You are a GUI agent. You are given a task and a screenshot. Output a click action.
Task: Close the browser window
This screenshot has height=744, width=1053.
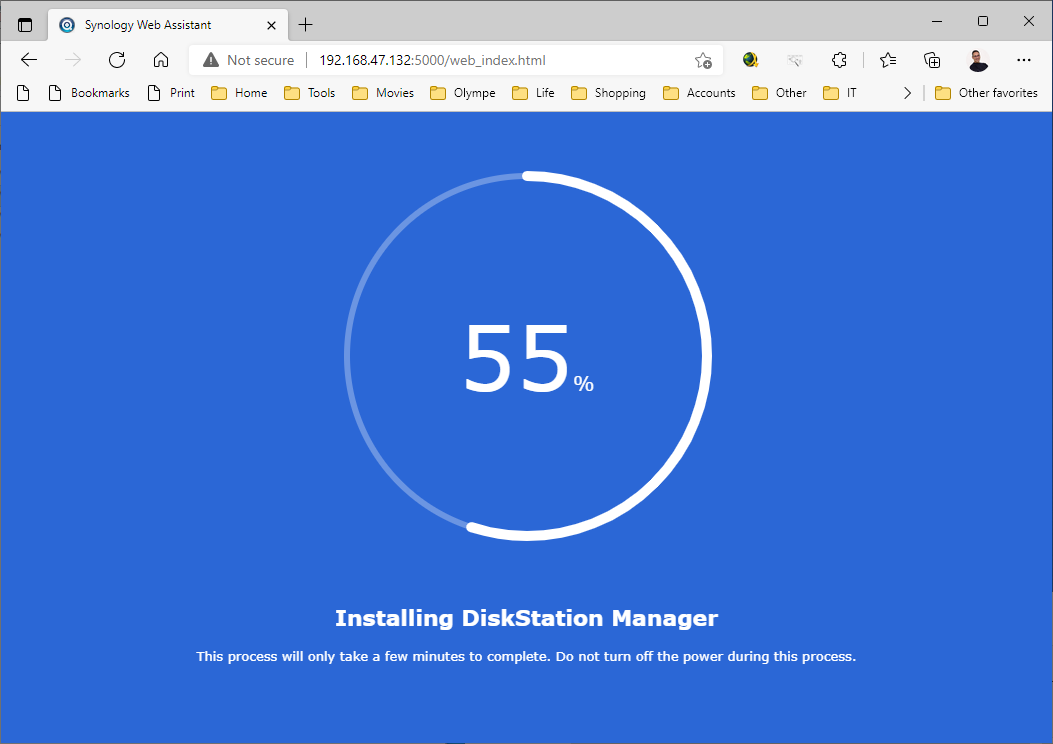point(1028,21)
